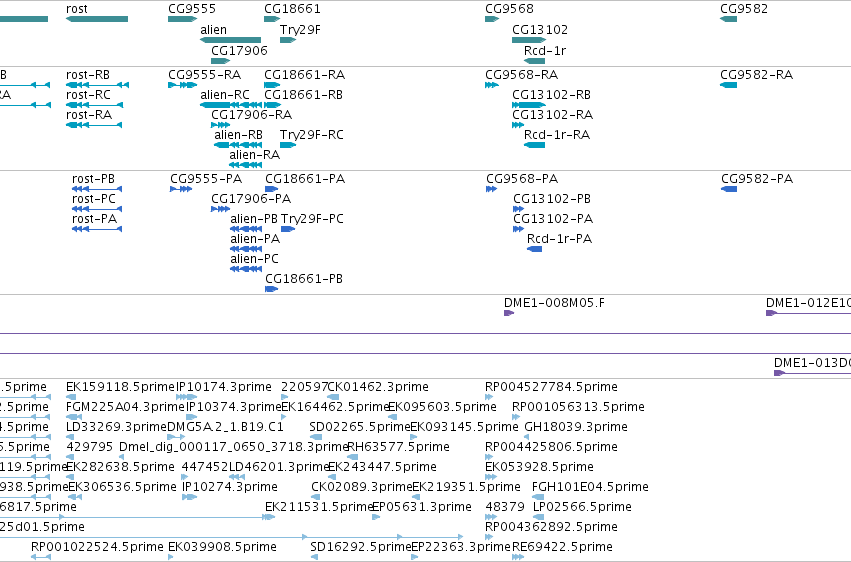Select the Try29F gene label

[300, 30]
